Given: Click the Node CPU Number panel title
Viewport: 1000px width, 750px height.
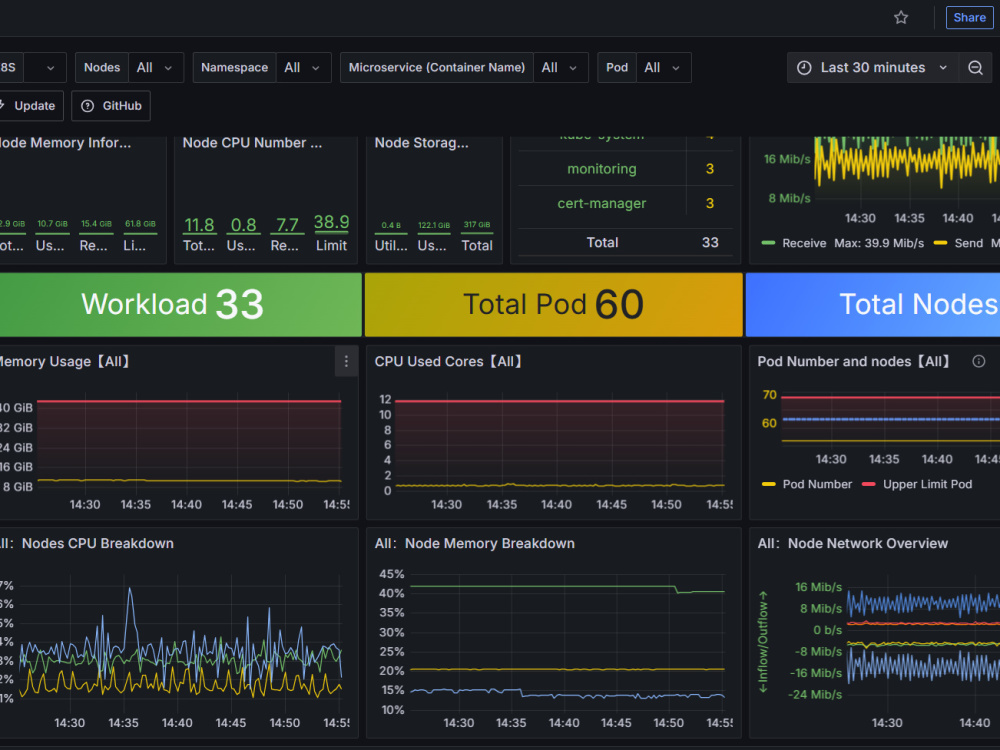Looking at the screenshot, I should pos(252,143).
